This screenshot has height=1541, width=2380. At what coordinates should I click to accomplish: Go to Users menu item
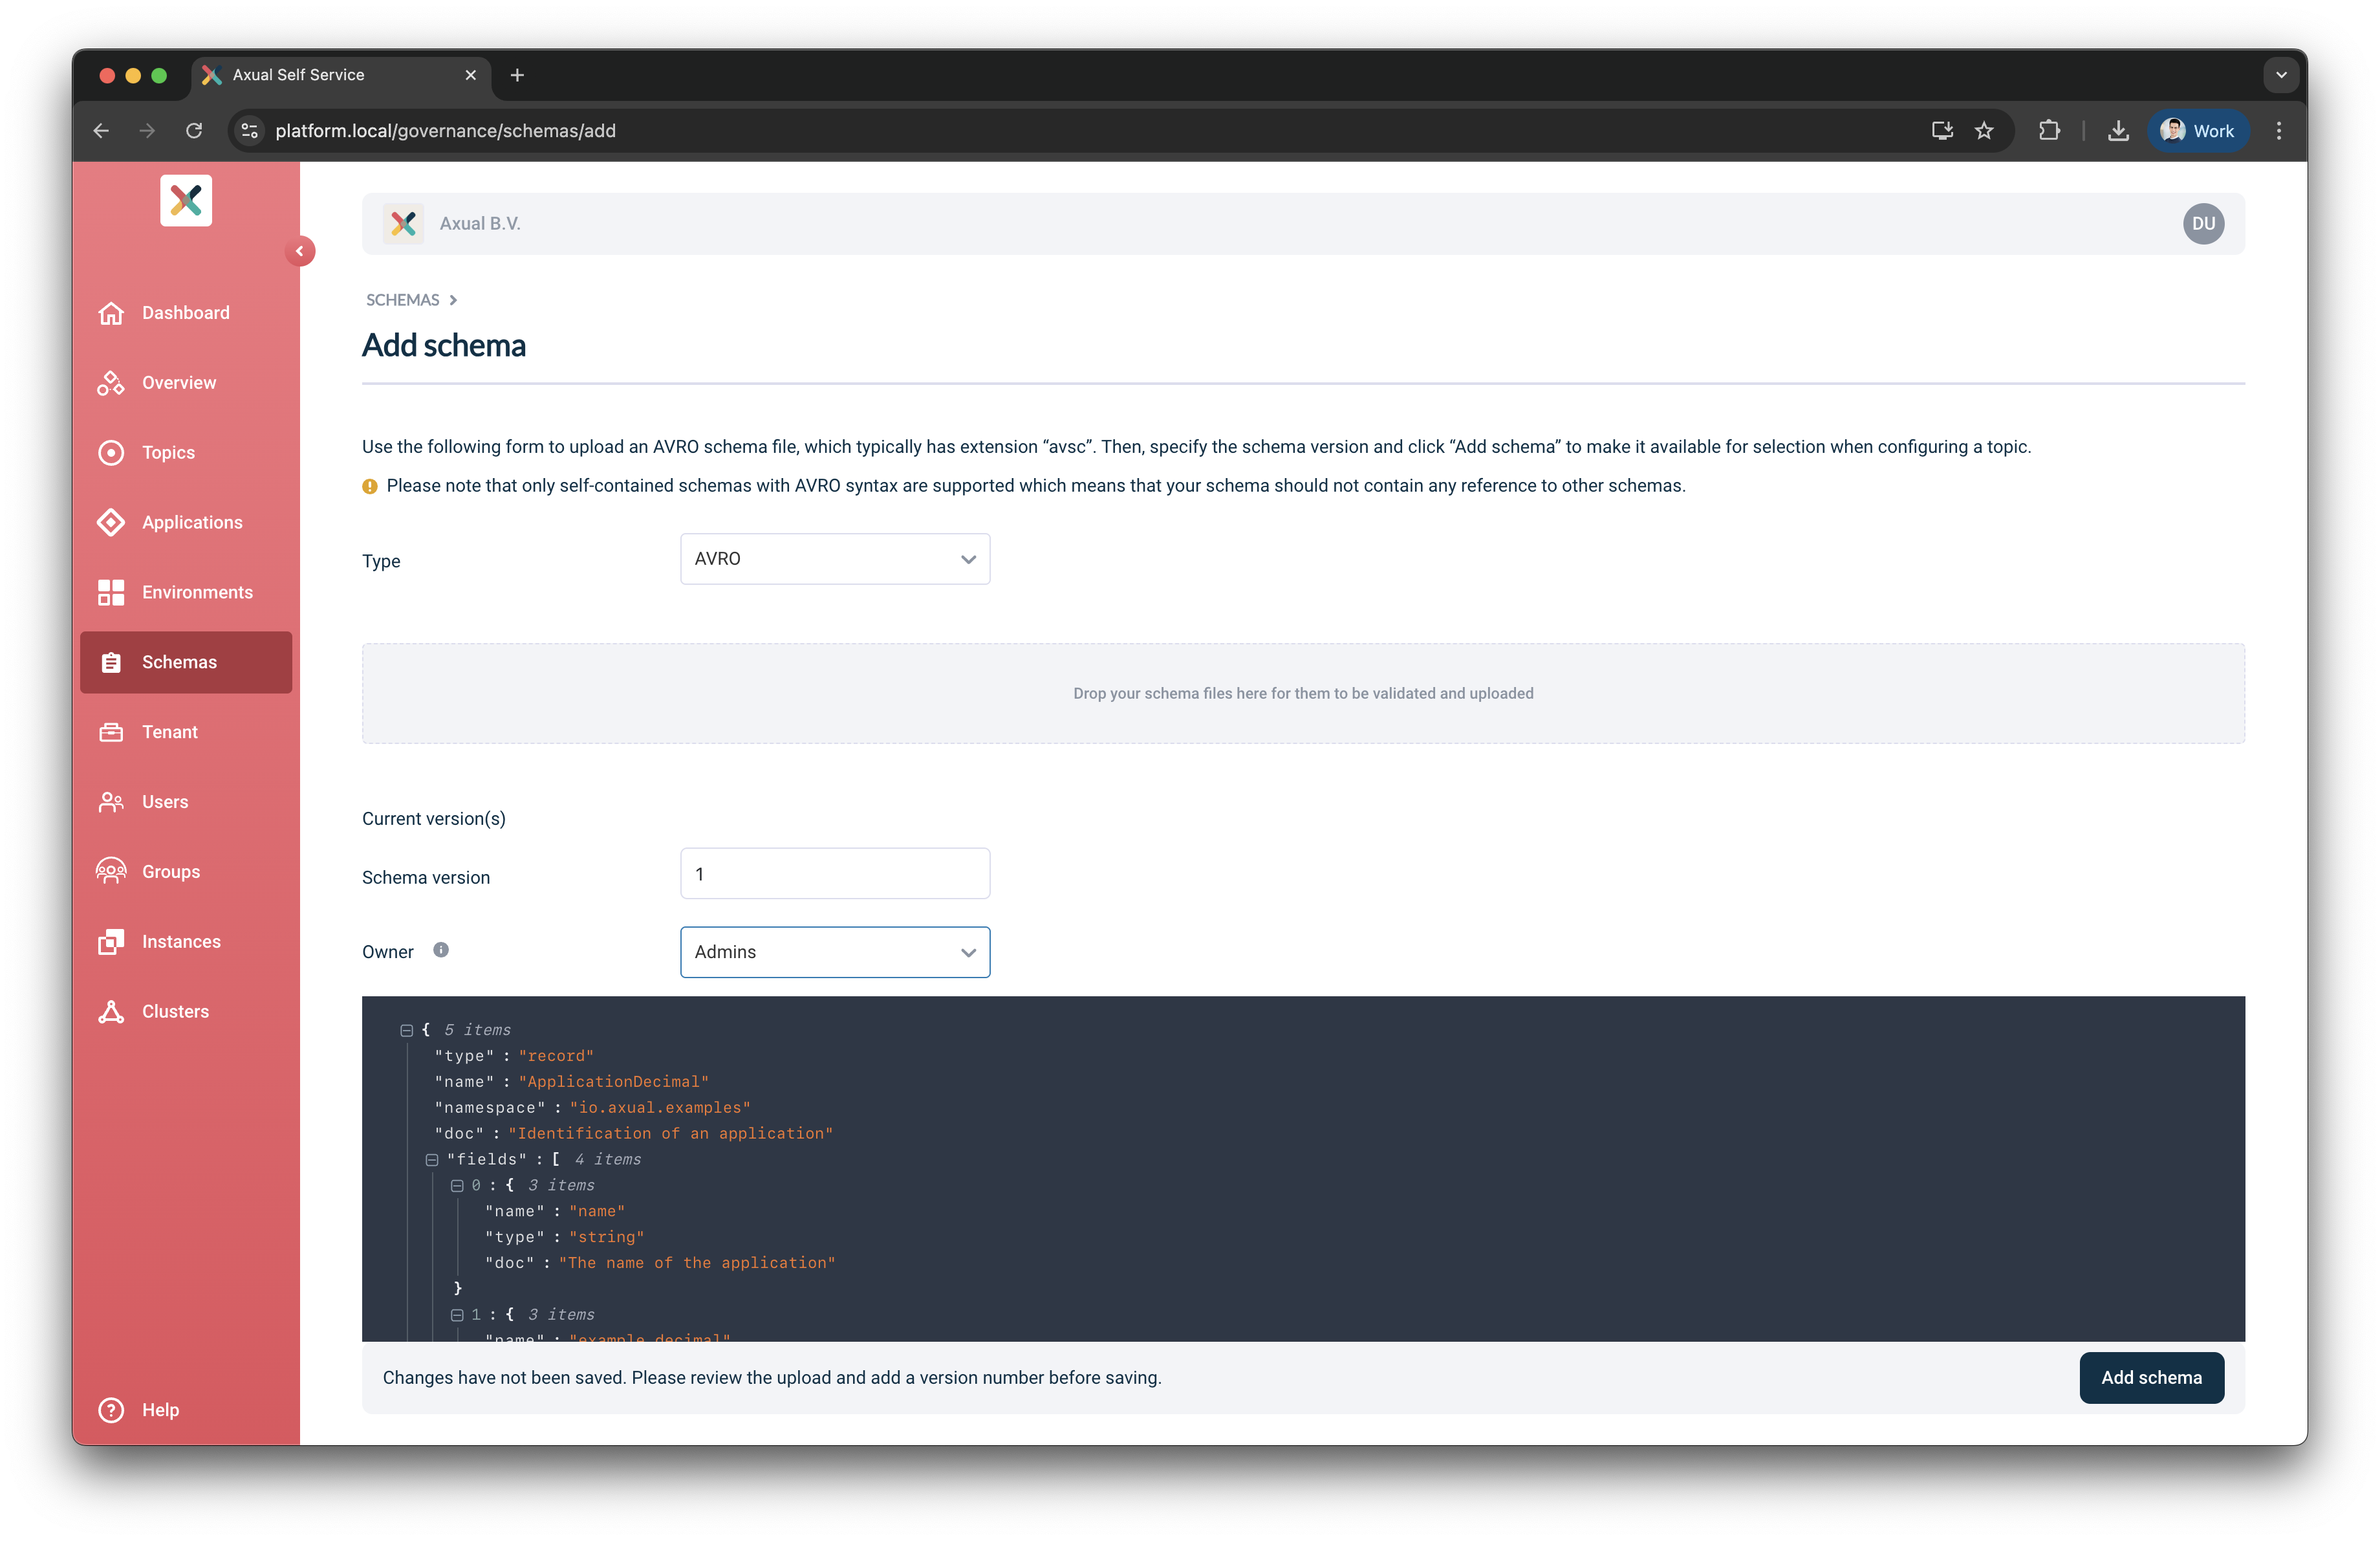[165, 802]
